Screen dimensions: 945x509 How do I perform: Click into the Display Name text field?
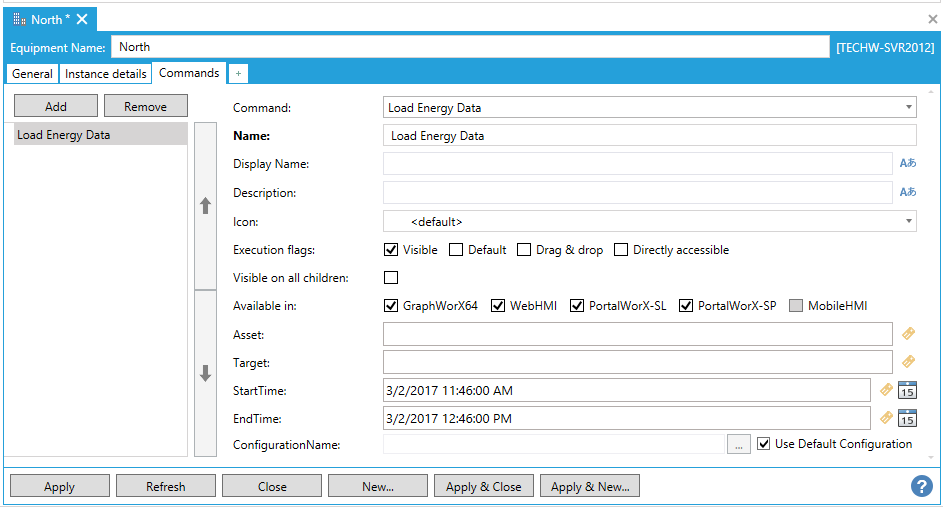(637, 164)
